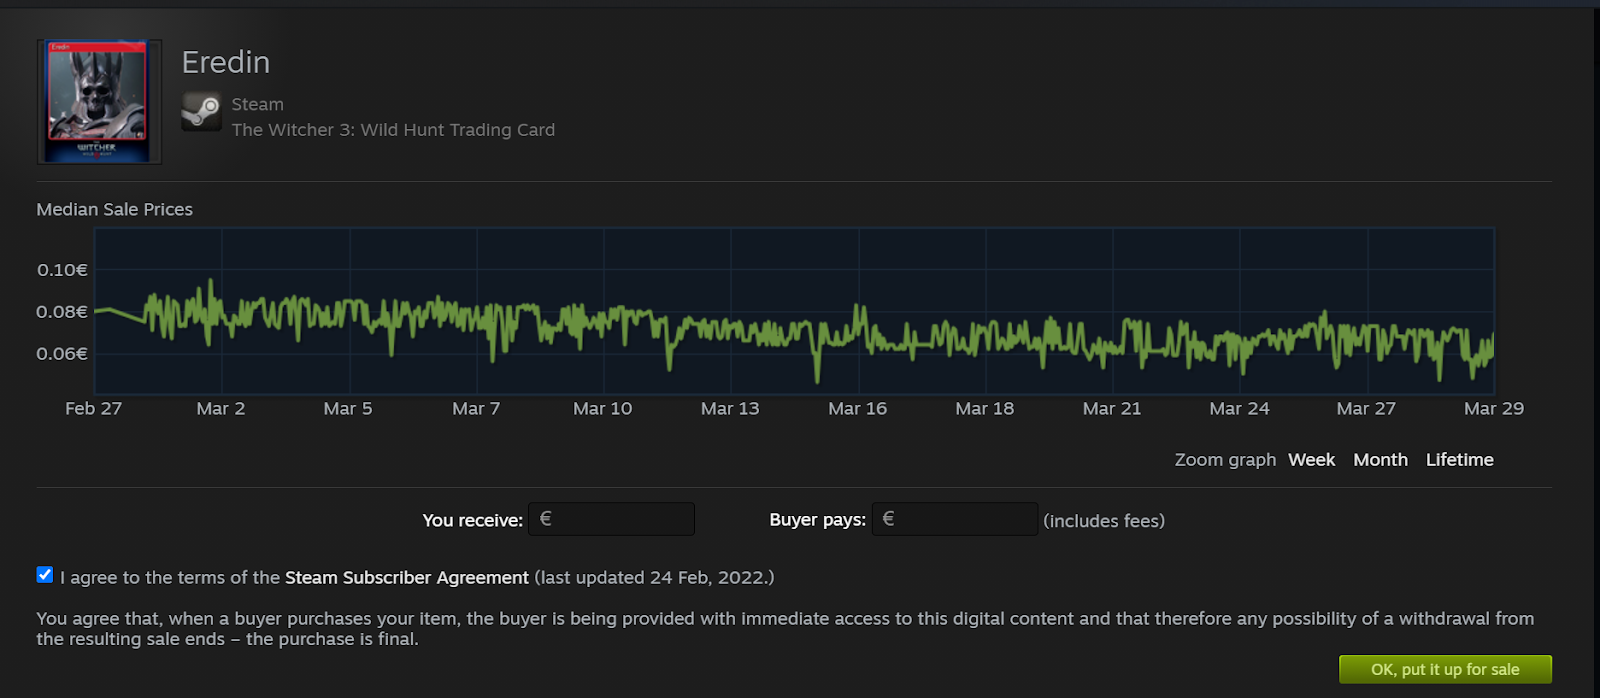Click the Mar 16 axis label
Screen dimensions: 1600x698
click(857, 409)
